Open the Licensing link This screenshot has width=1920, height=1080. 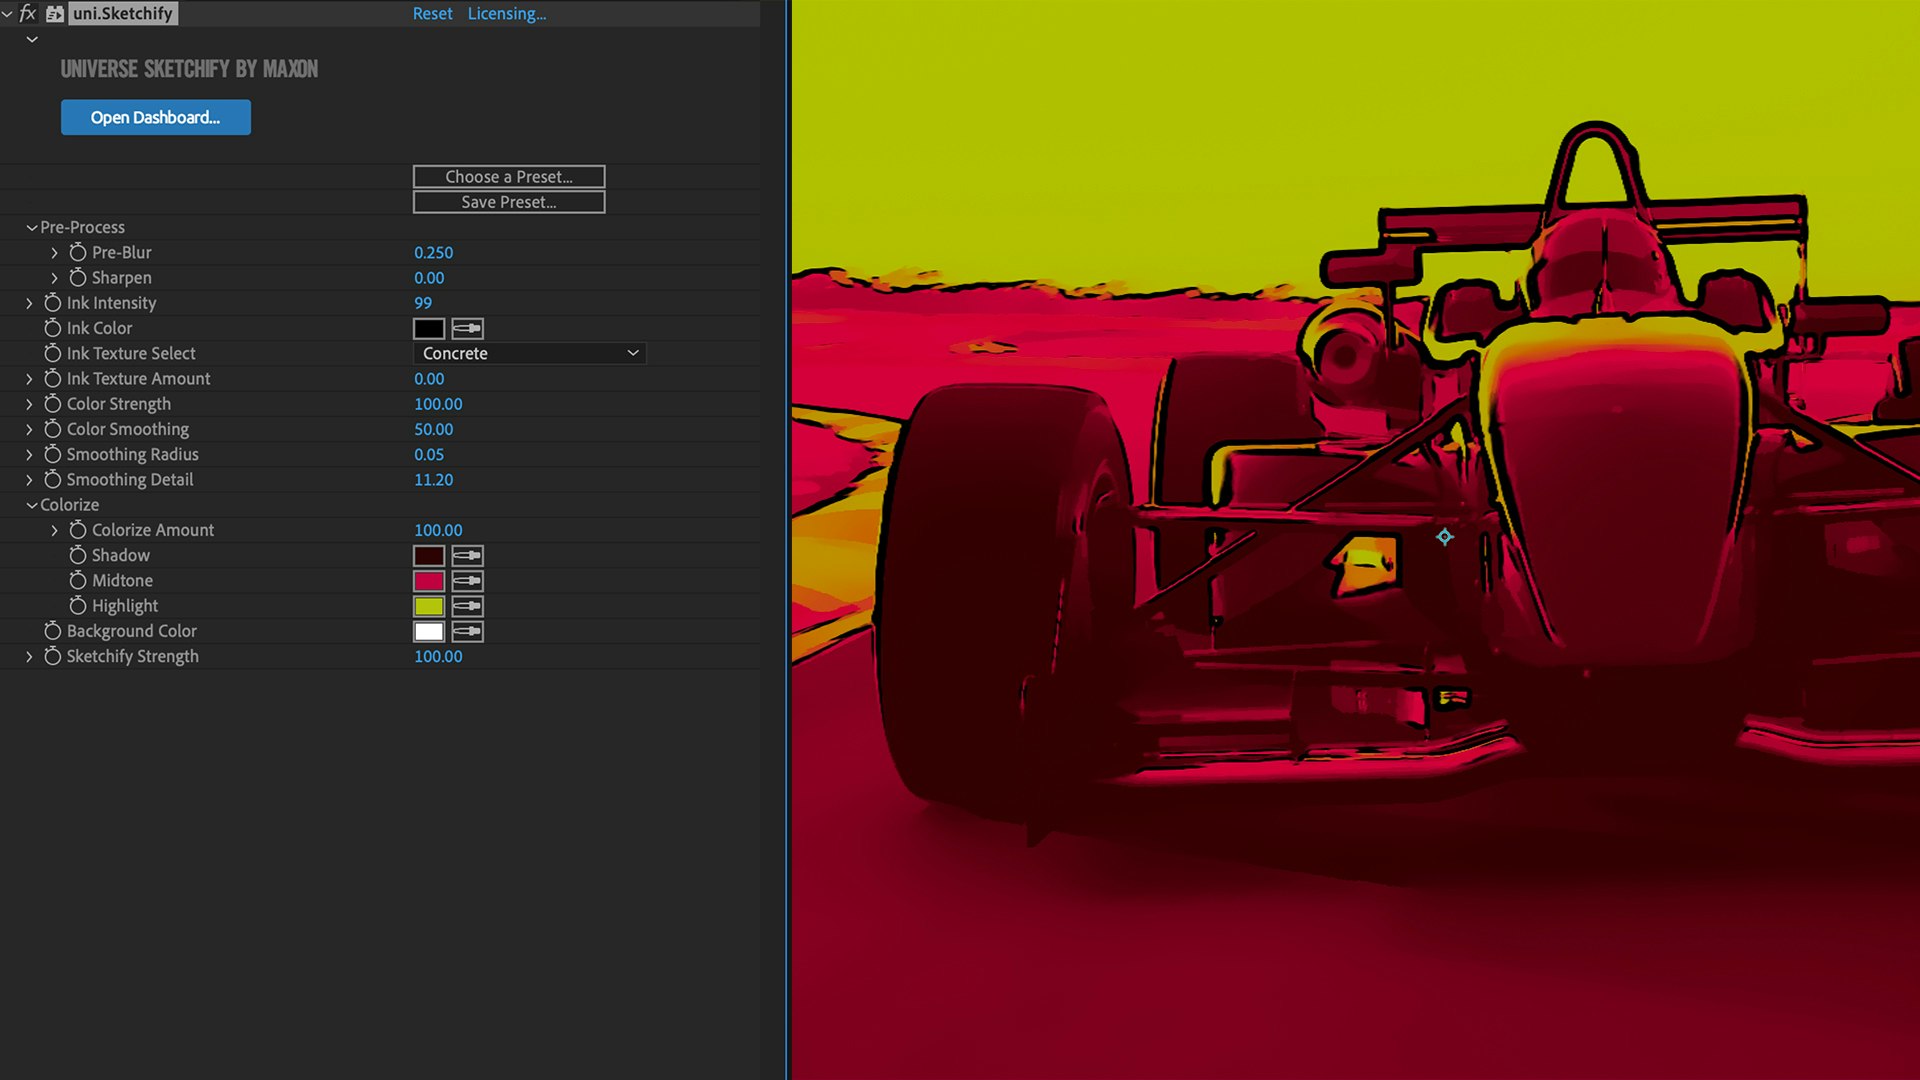click(506, 14)
